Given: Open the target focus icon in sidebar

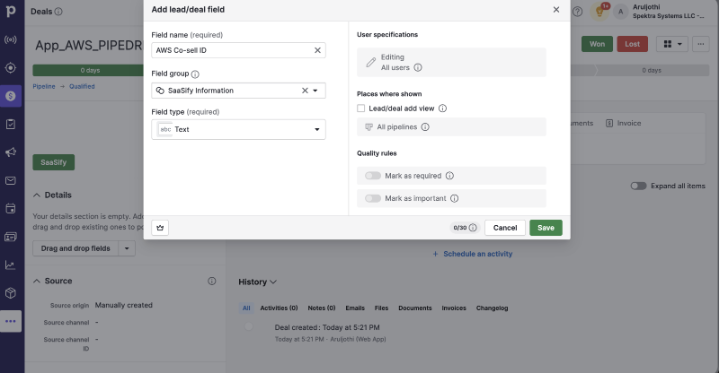Looking at the screenshot, I should point(11,68).
